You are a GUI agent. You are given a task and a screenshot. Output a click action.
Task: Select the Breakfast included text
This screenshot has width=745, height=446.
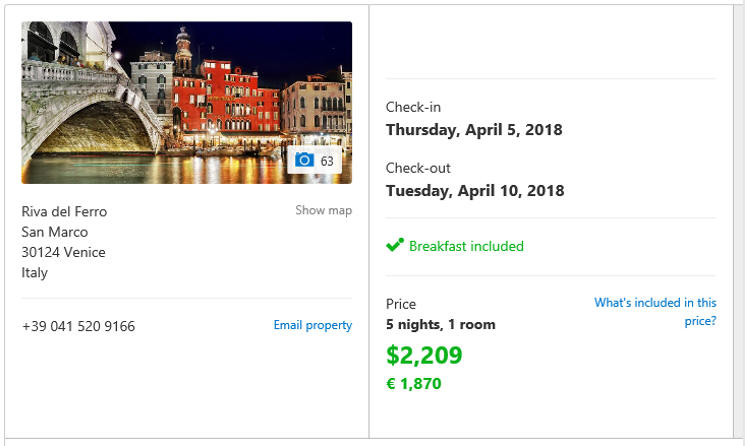pos(466,246)
